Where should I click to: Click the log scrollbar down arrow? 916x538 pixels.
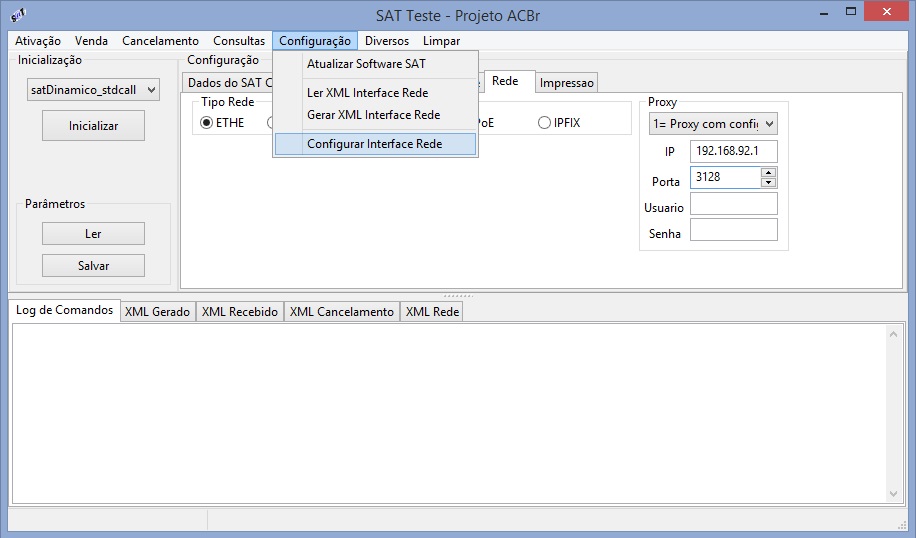click(893, 494)
